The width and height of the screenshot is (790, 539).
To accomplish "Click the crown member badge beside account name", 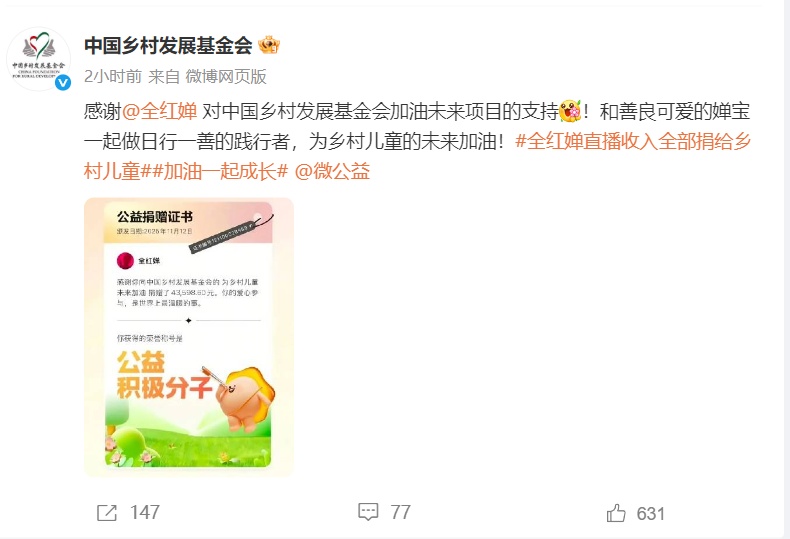I will [x=269, y=46].
